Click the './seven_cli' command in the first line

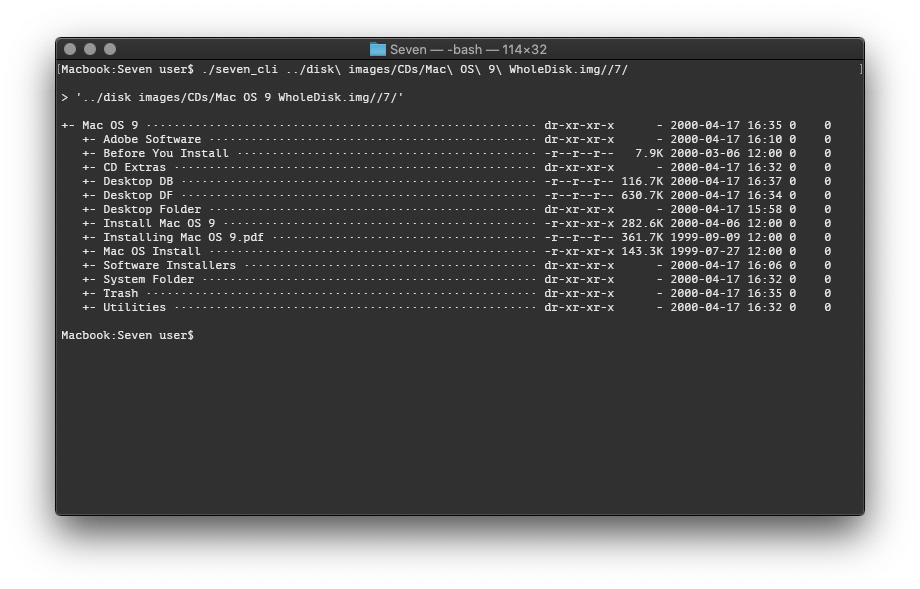pyautogui.click(x=239, y=69)
